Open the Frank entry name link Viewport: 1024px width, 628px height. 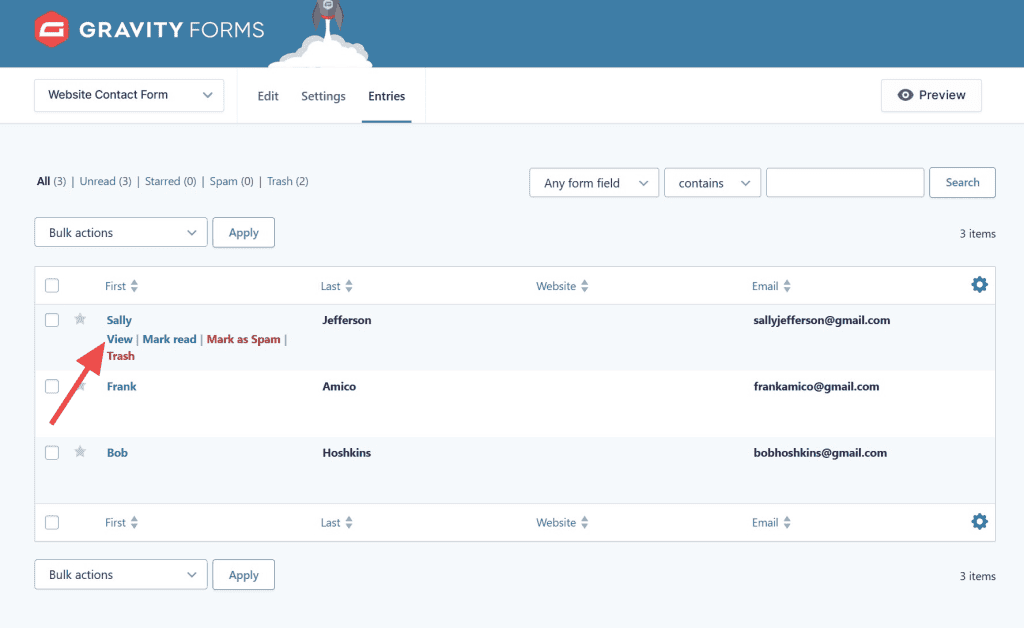[x=121, y=386]
